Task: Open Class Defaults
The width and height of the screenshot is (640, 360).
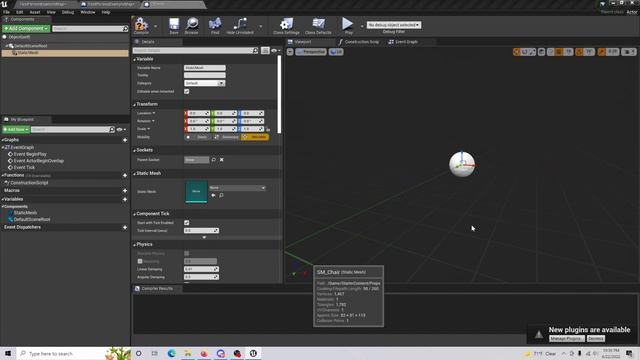Action: coord(318,26)
